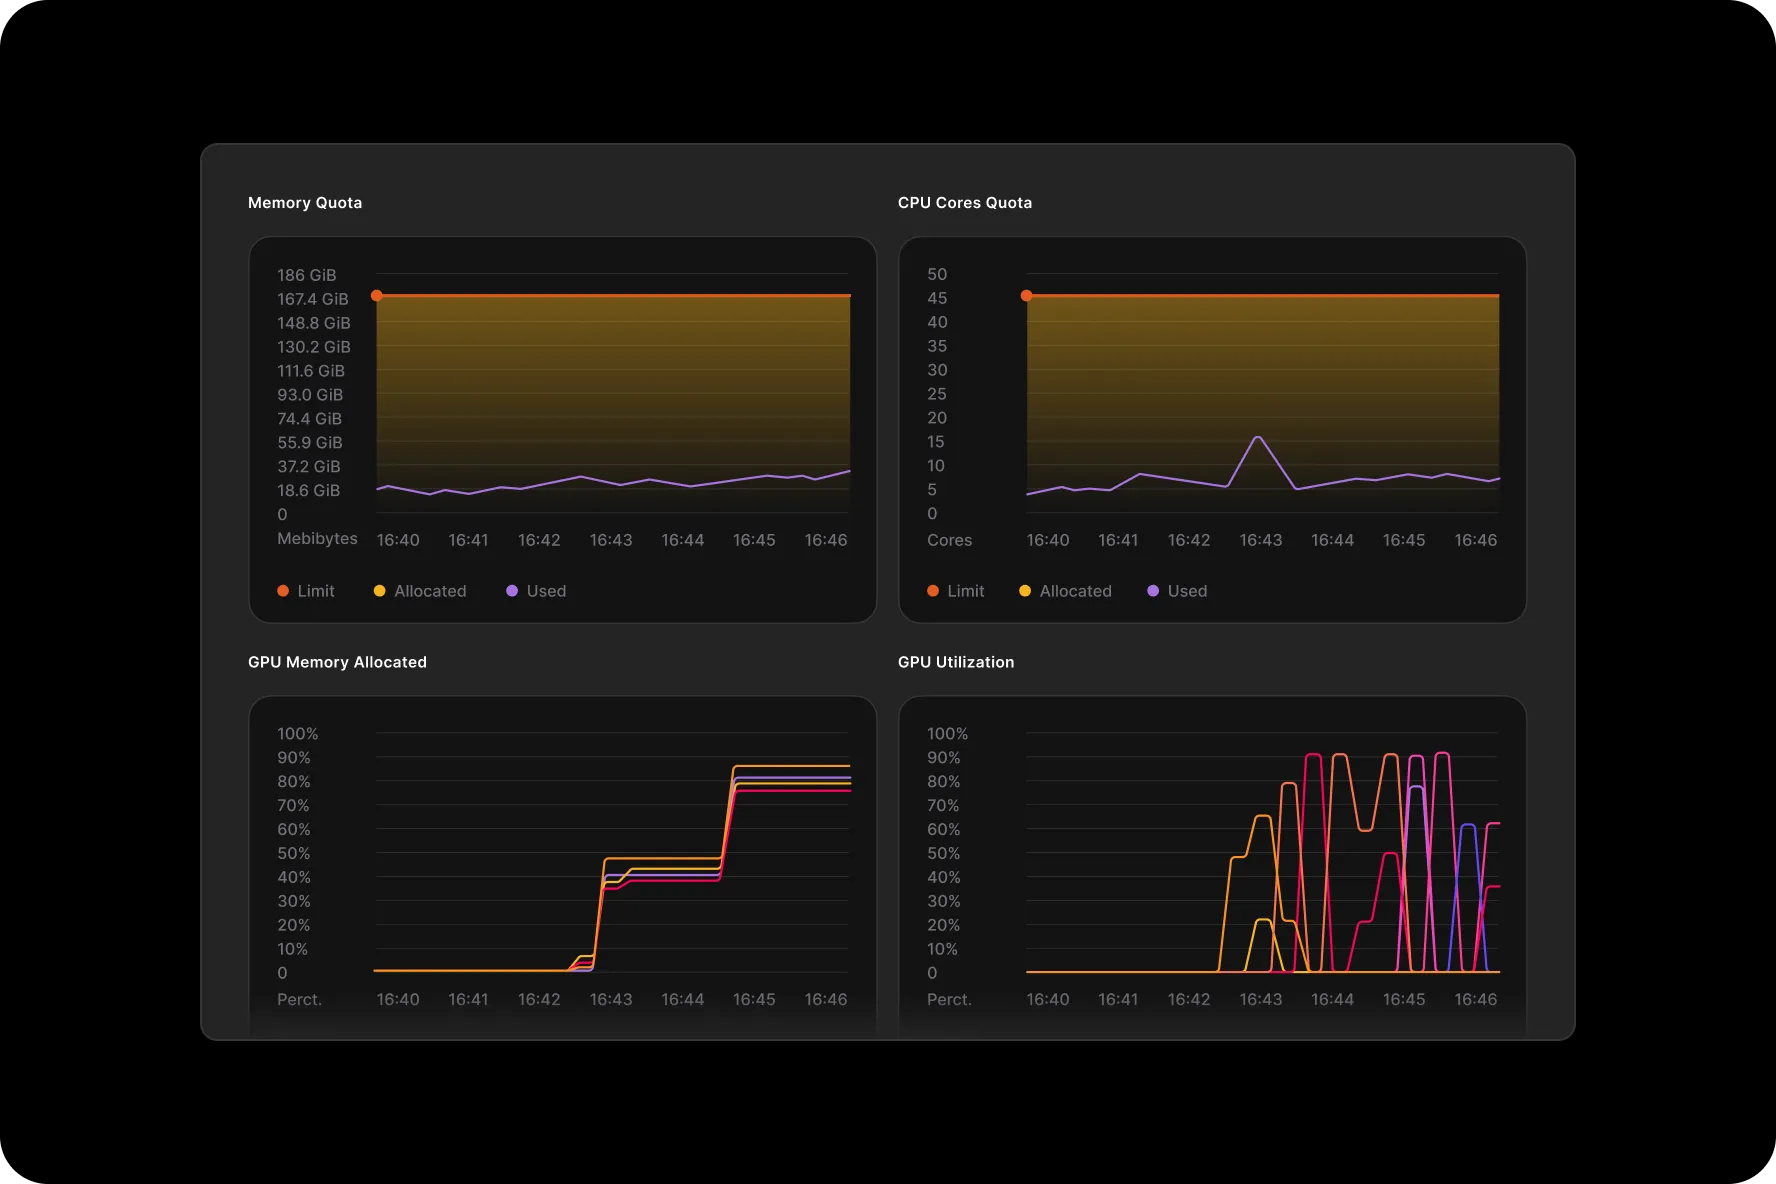Click the Limit legend dot under Memory Quota
Image resolution: width=1776 pixels, height=1184 pixels.
(x=283, y=591)
